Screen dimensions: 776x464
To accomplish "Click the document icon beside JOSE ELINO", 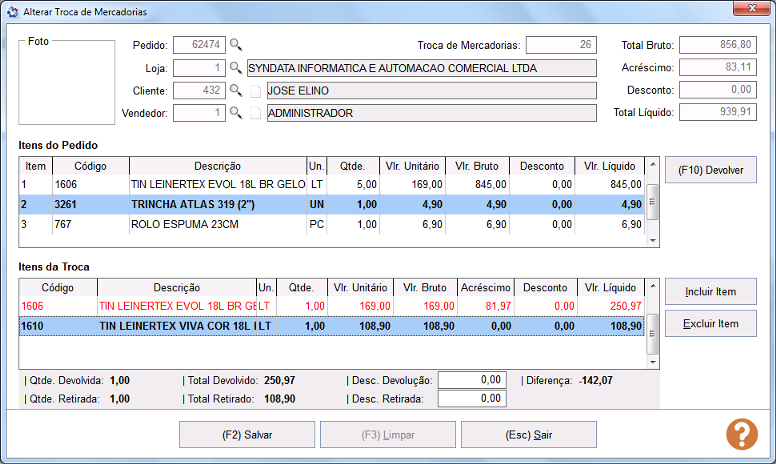I will pyautogui.click(x=255, y=91).
